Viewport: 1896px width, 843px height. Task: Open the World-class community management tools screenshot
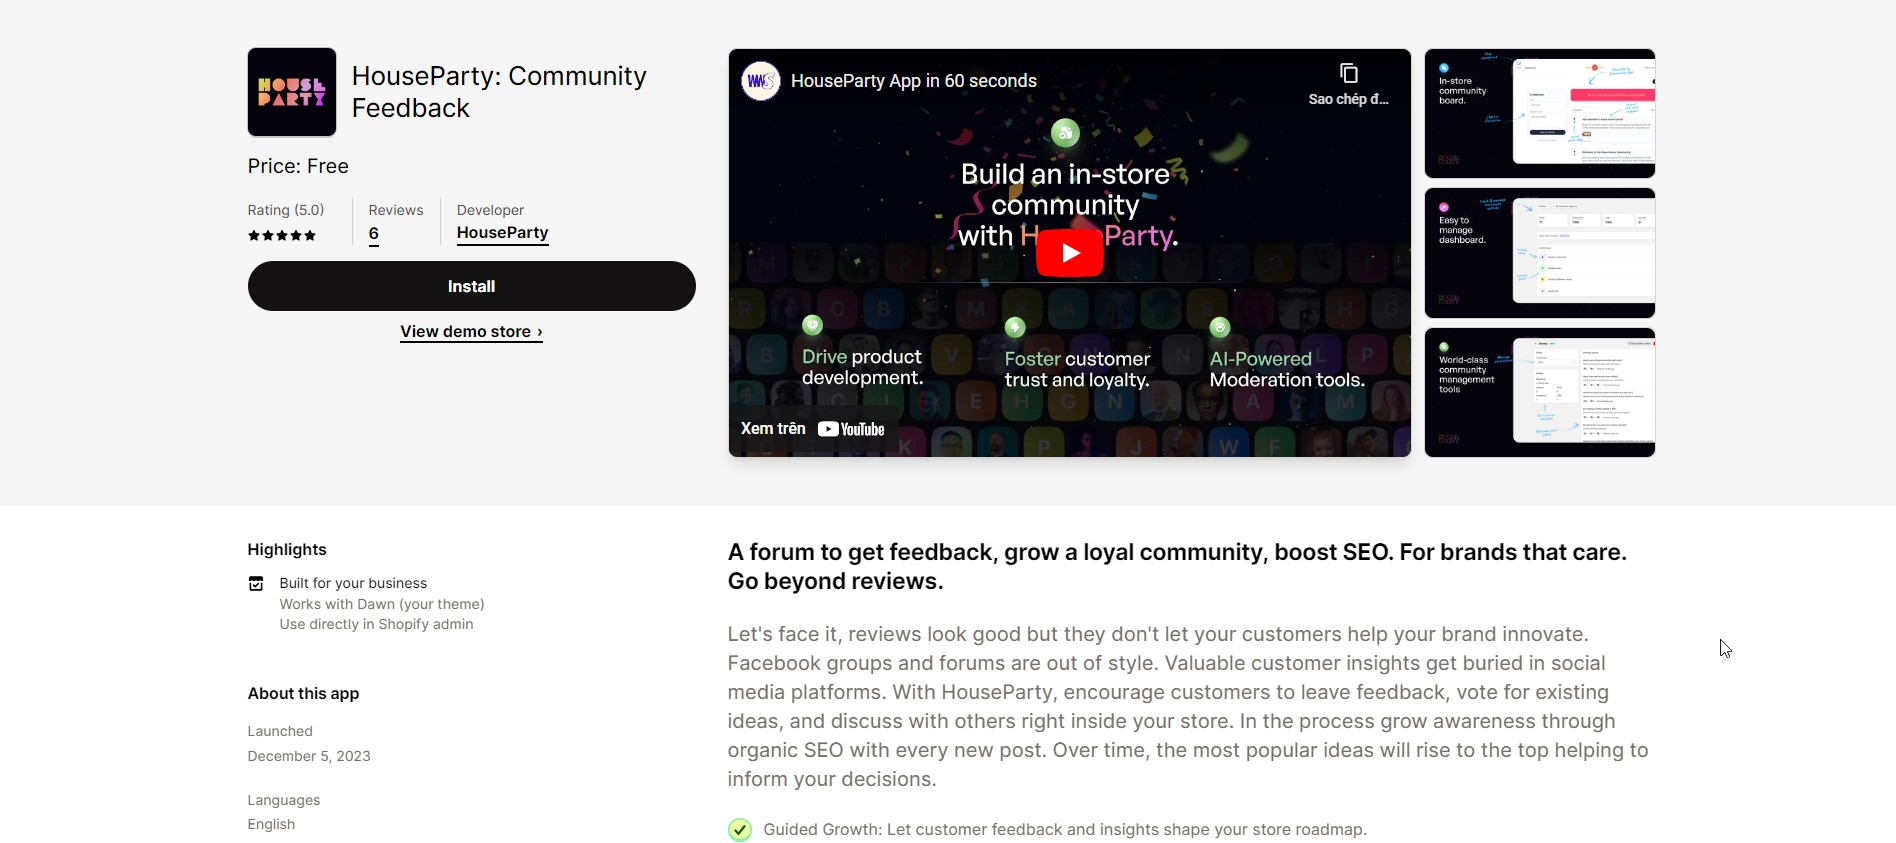1540,392
